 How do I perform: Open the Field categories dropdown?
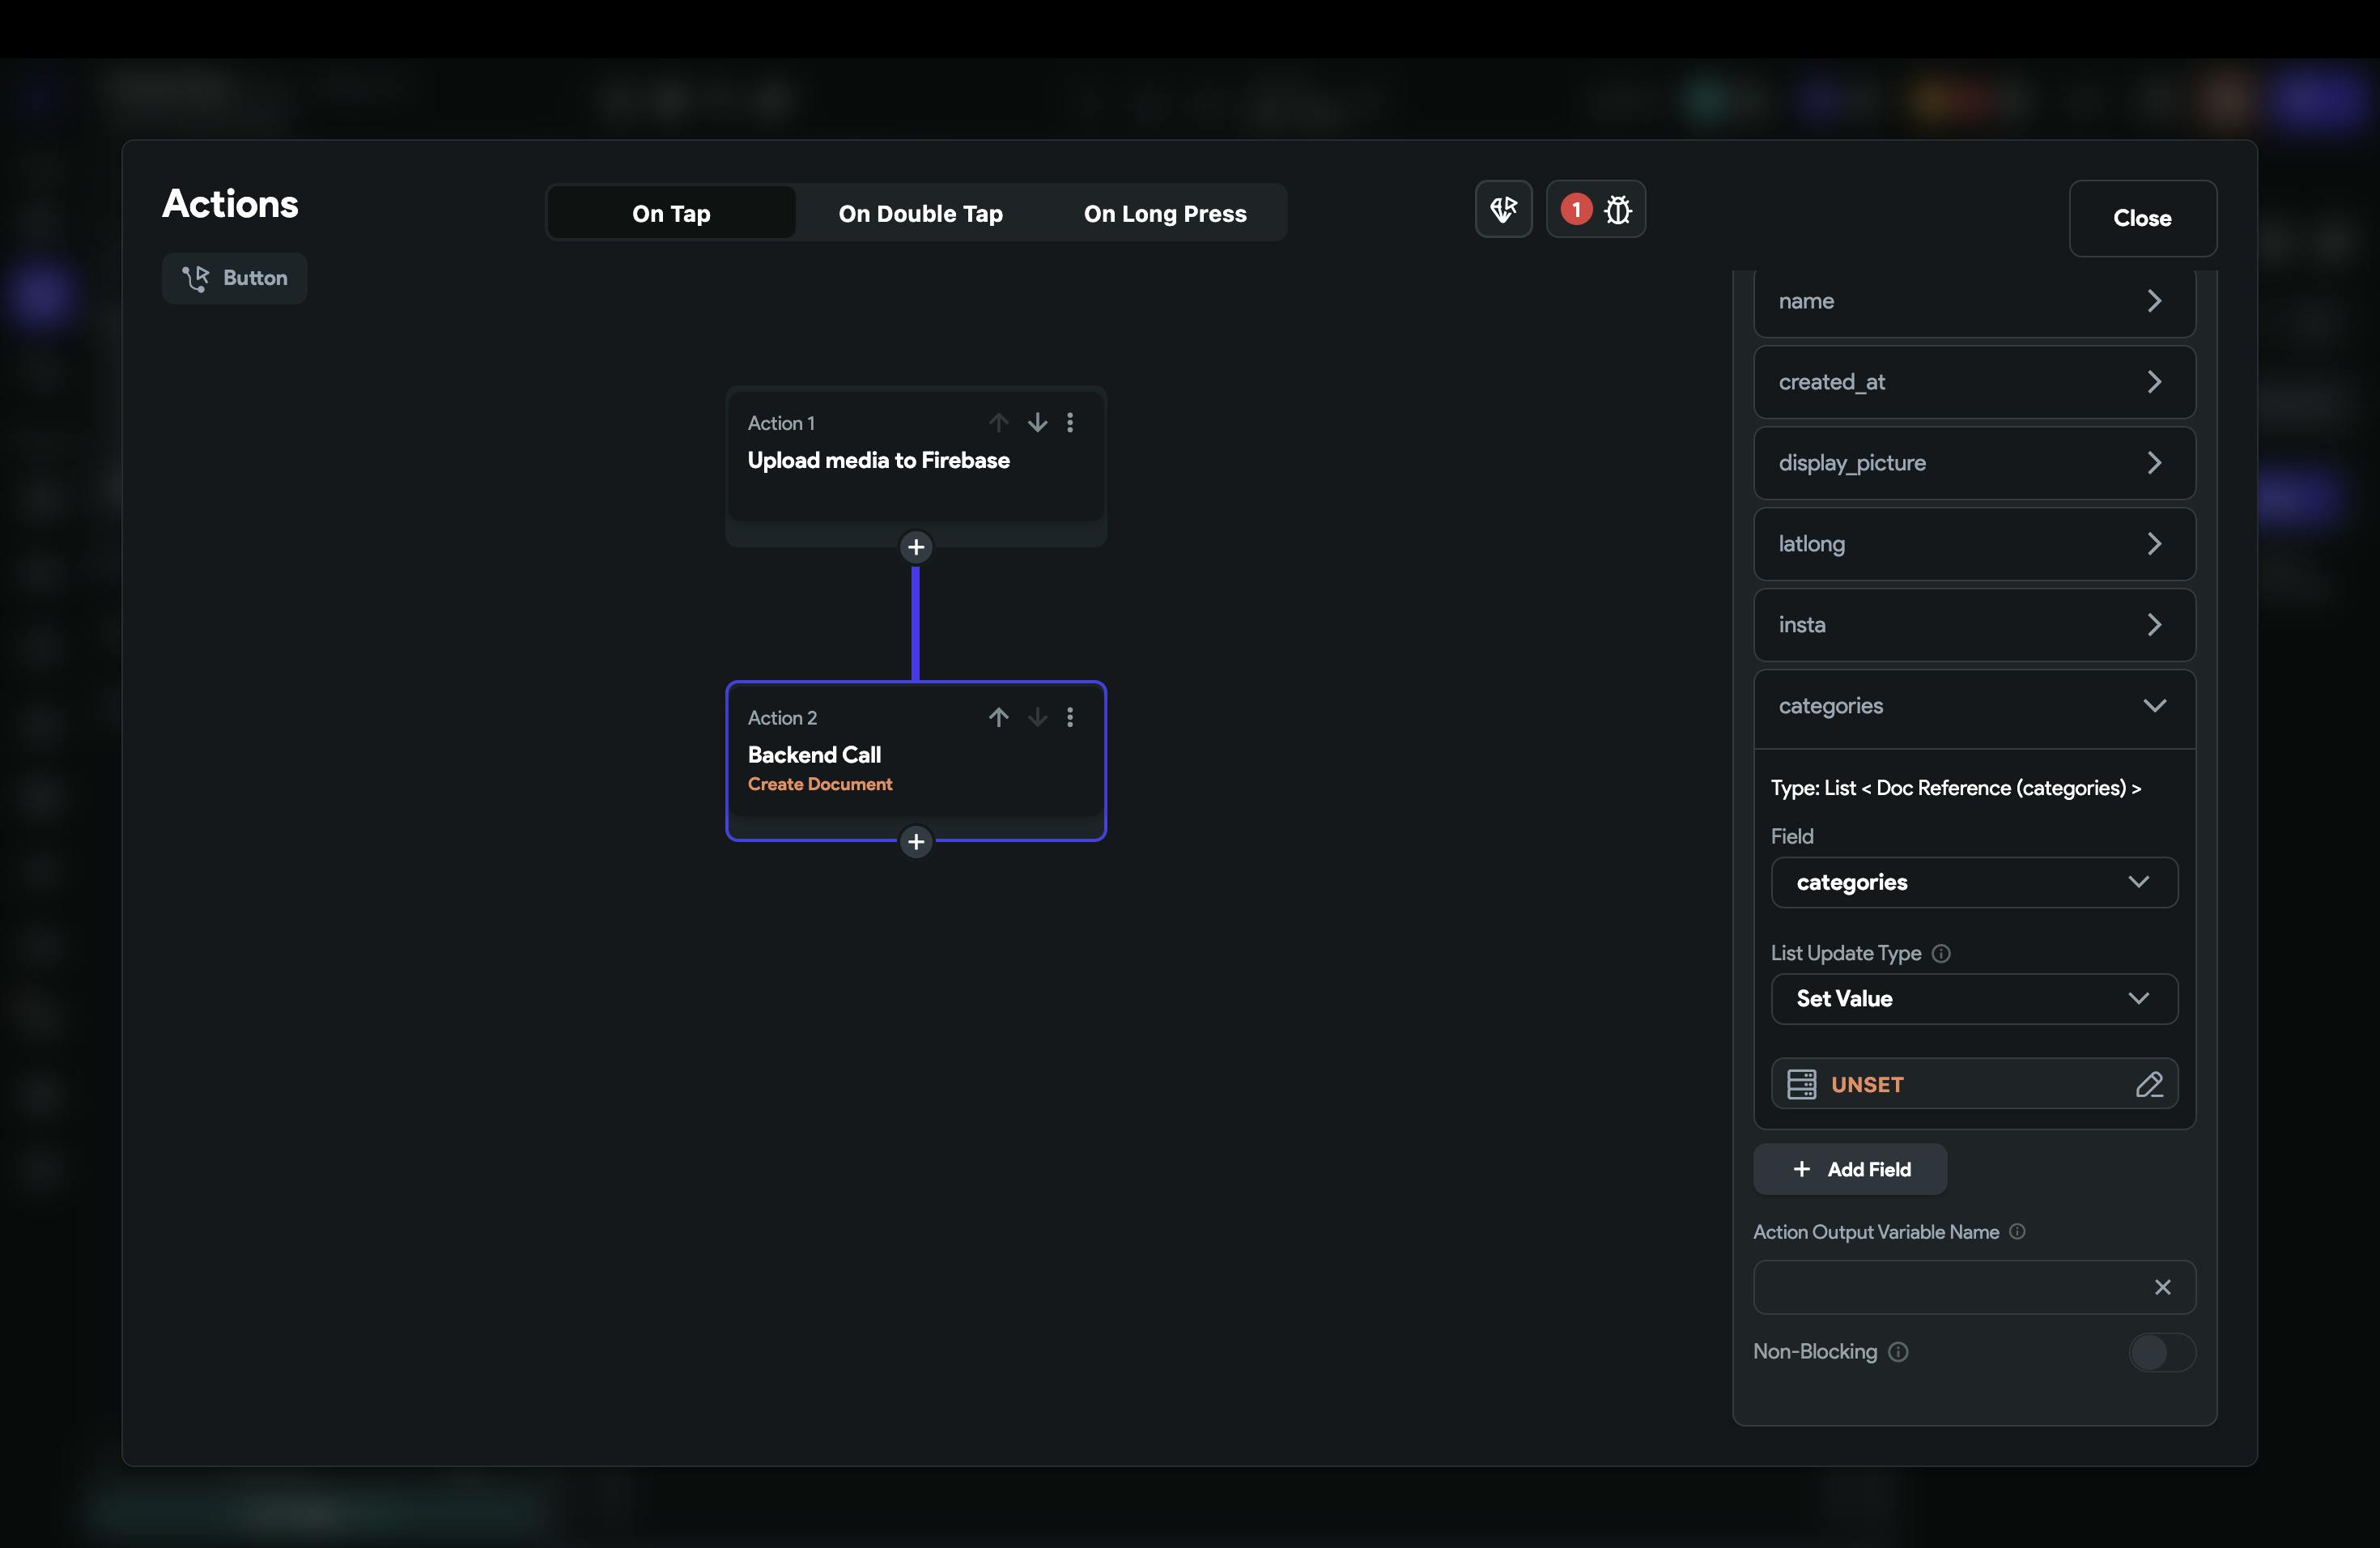point(1974,882)
